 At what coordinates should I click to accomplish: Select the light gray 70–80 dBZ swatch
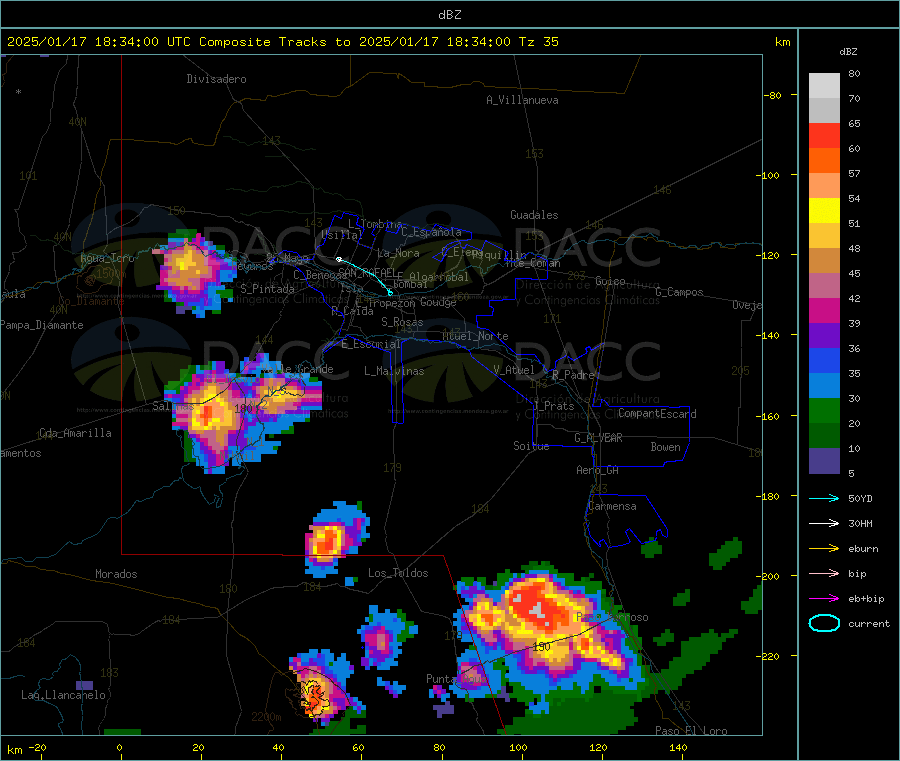coord(824,86)
